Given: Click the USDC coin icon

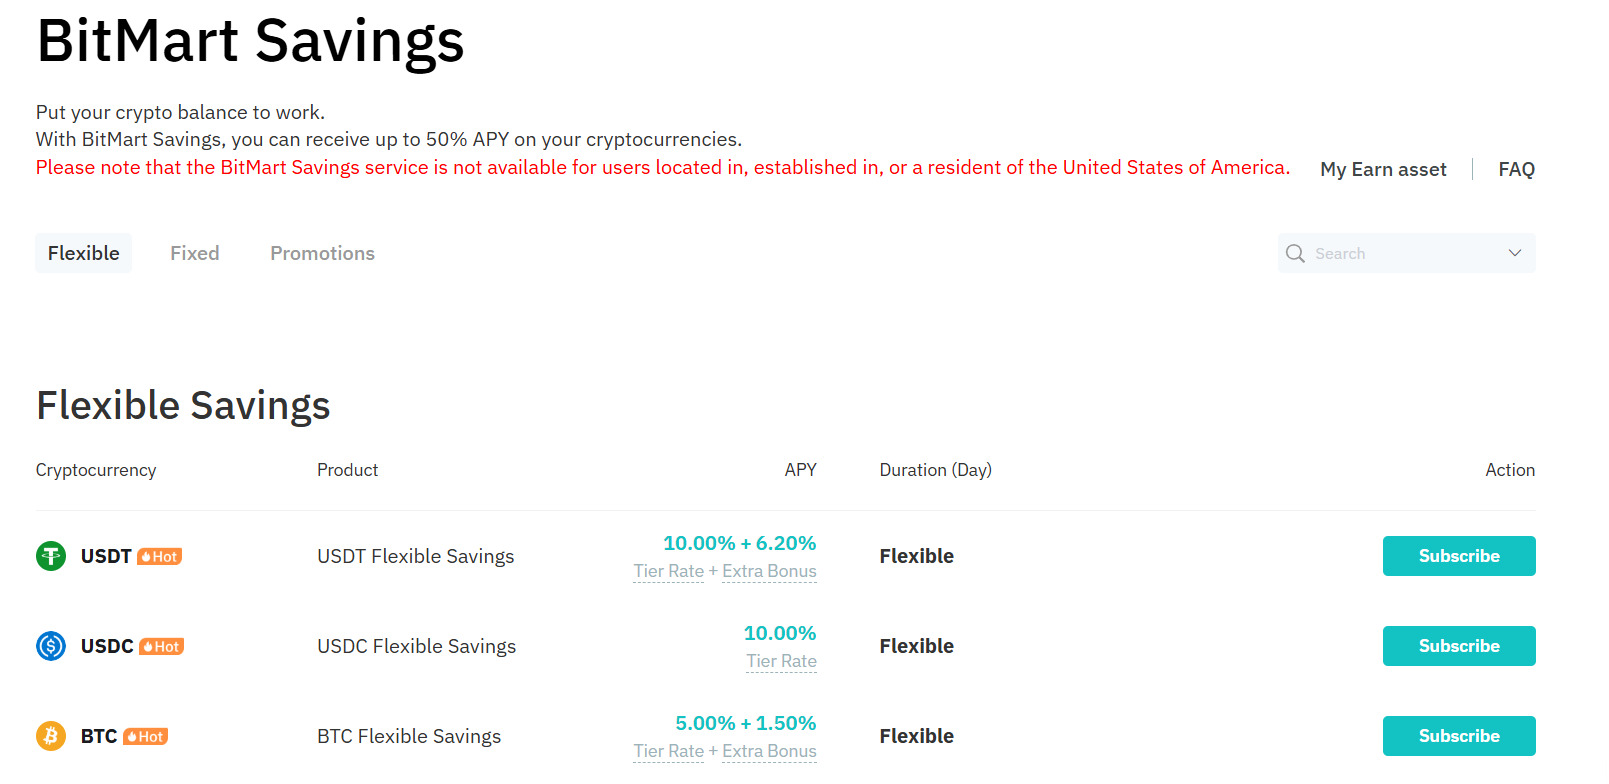Looking at the screenshot, I should click(51, 646).
